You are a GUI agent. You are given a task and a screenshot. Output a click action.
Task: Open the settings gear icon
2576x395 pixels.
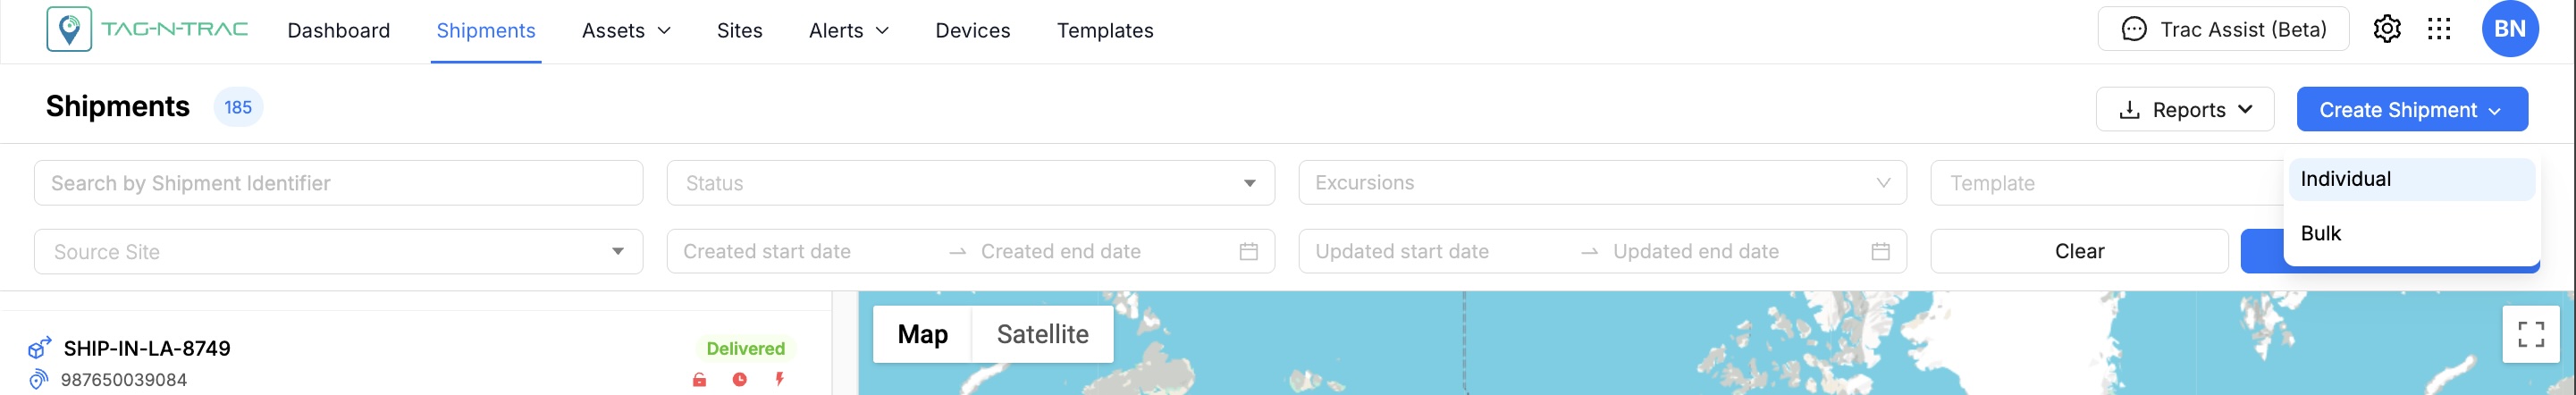tap(2387, 29)
